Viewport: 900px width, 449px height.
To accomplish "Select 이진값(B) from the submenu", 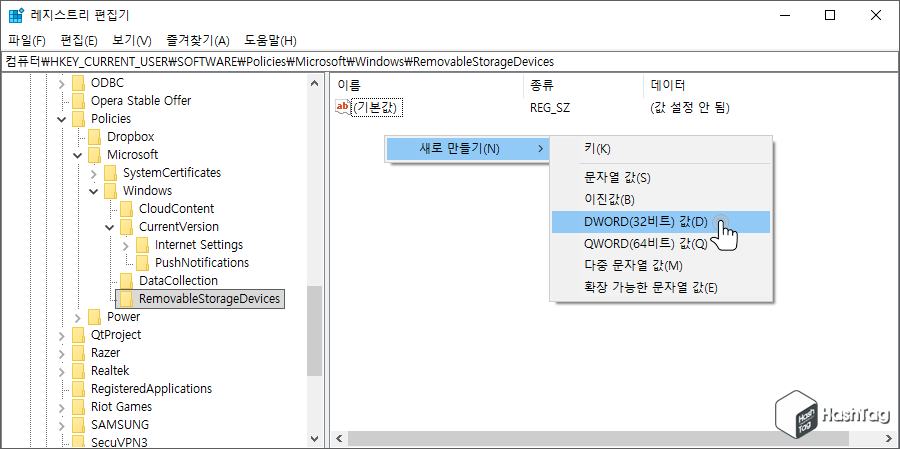I will point(661,200).
